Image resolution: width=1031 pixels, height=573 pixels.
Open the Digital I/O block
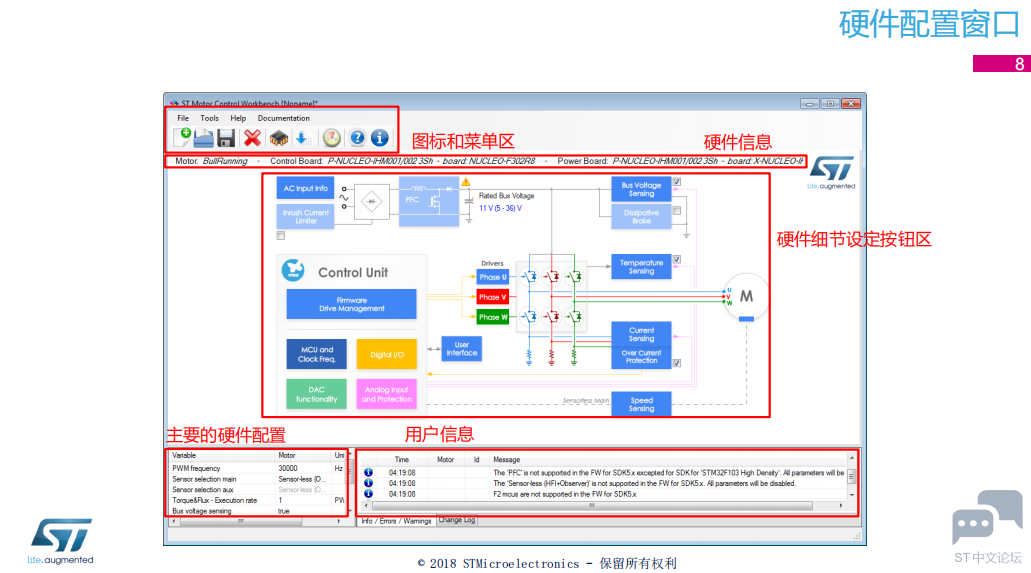click(387, 354)
